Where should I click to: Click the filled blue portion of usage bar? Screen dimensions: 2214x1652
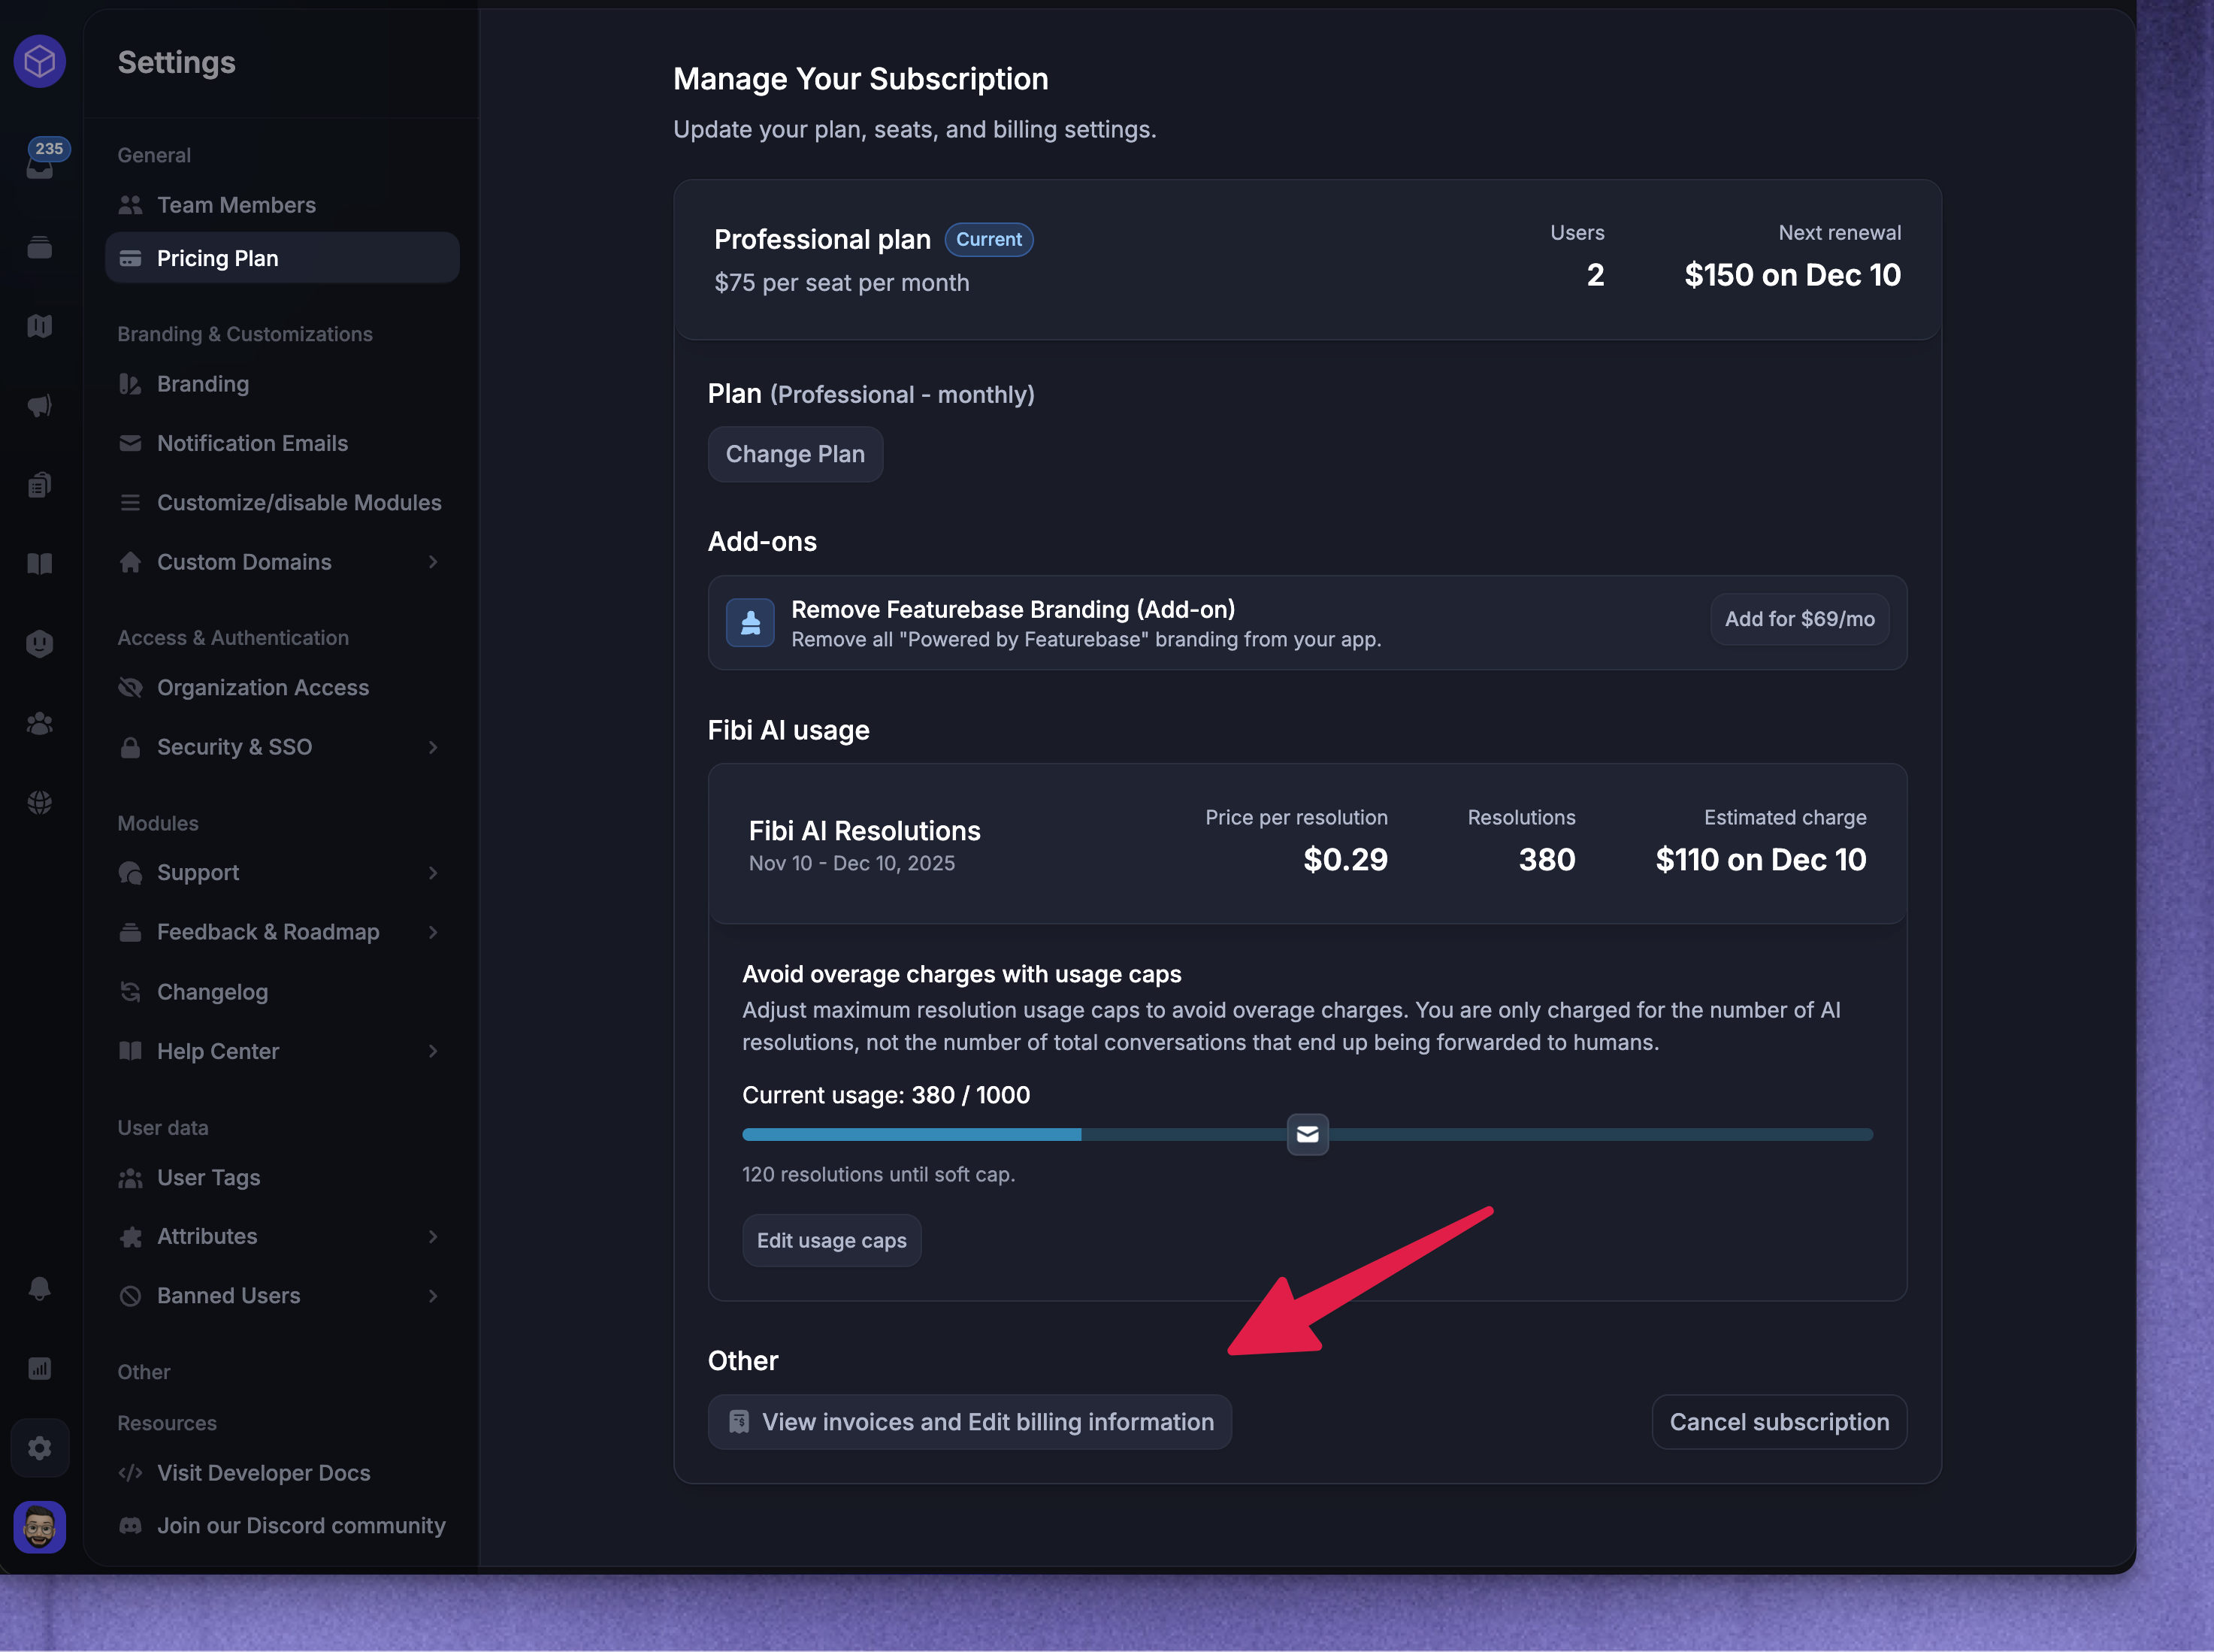coord(911,1135)
